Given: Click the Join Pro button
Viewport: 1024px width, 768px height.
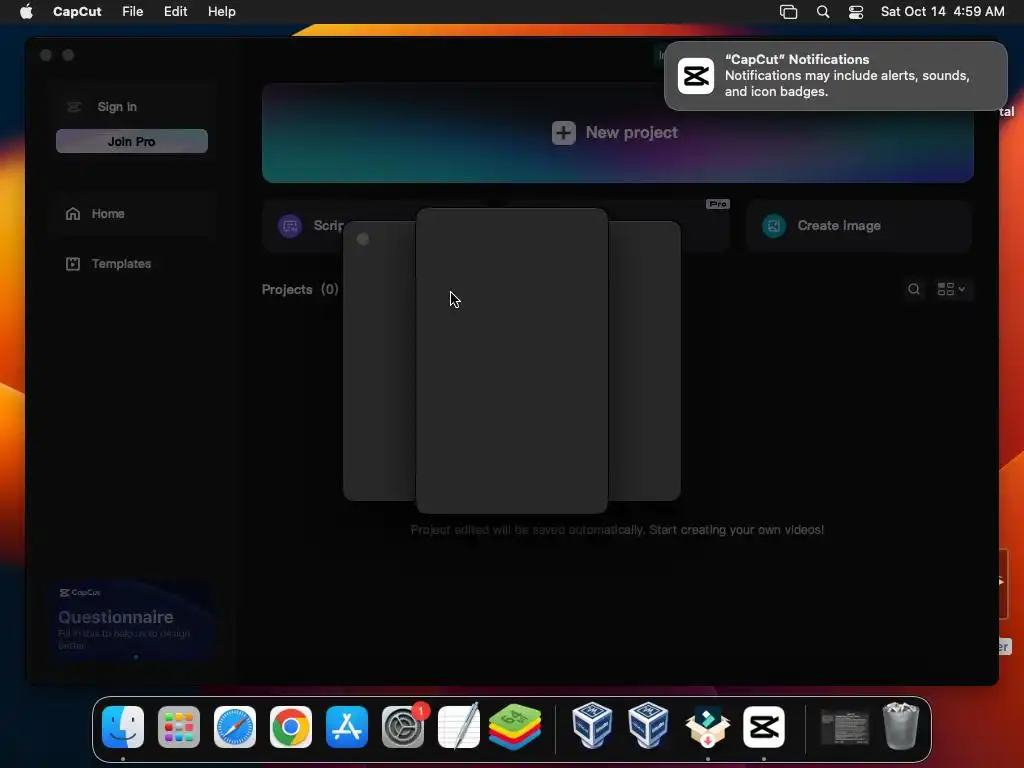Looking at the screenshot, I should point(132,141).
